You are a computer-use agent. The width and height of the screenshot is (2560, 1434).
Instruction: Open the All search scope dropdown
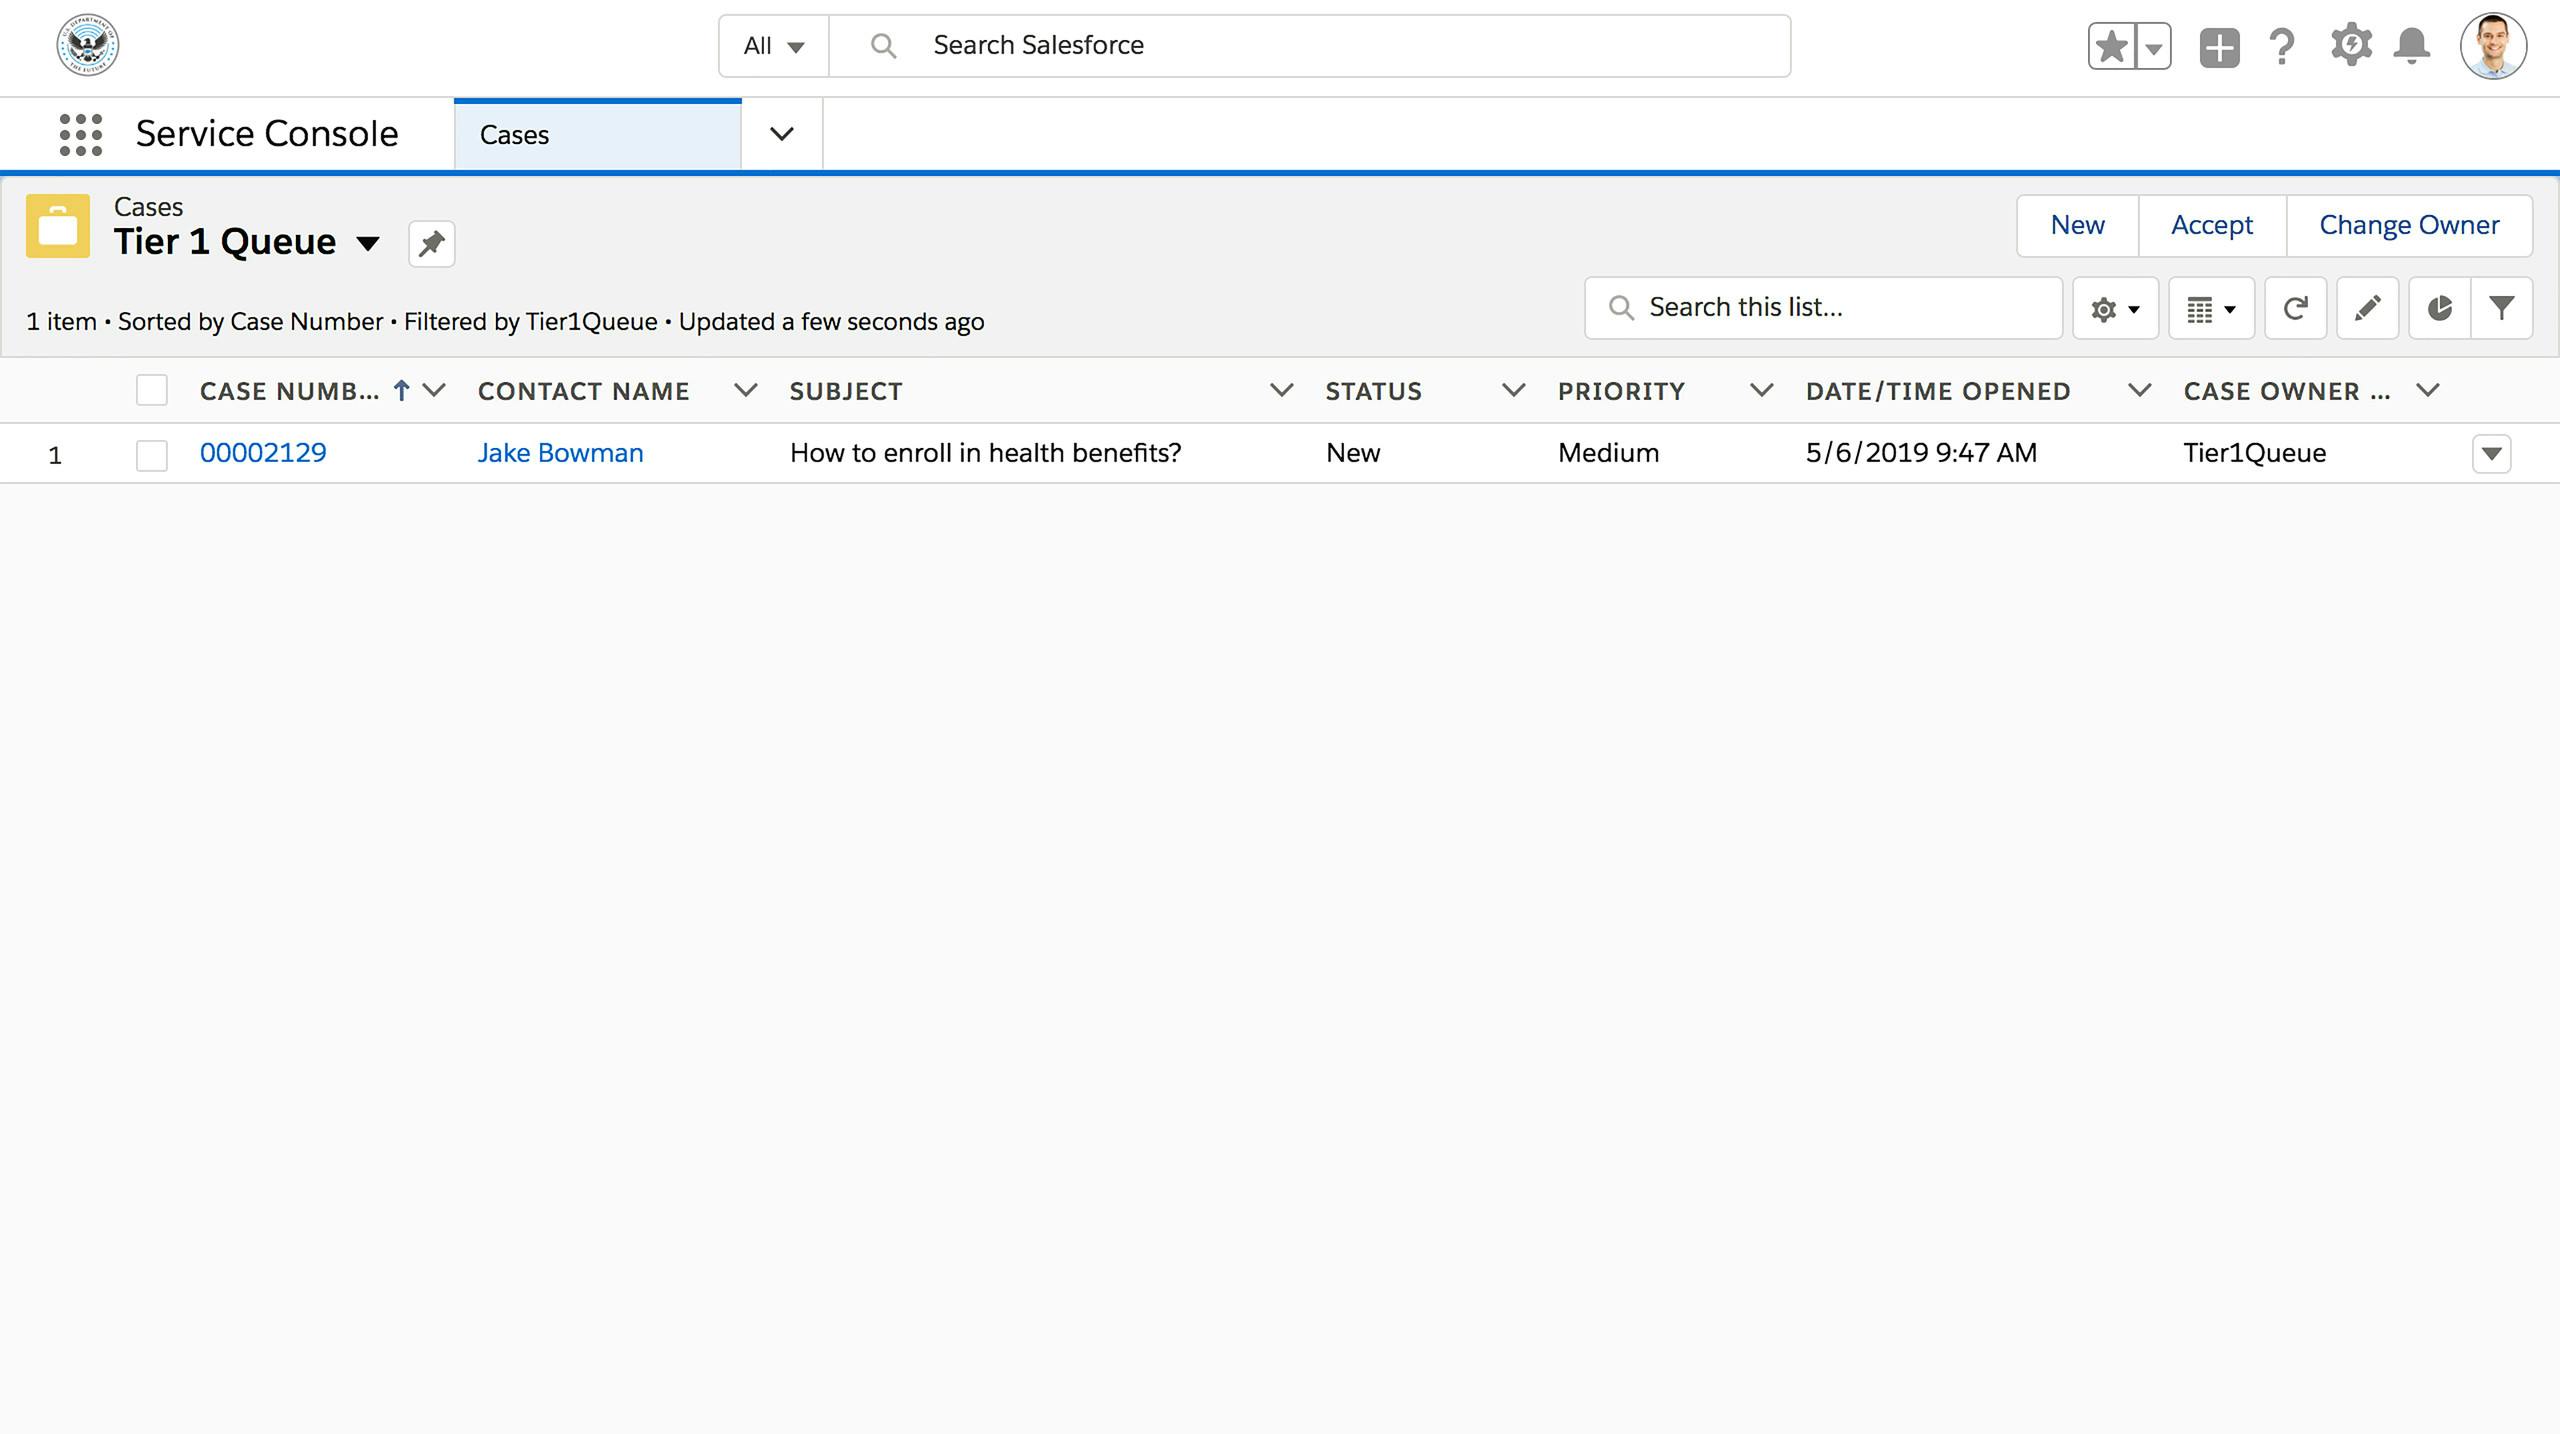(x=773, y=46)
